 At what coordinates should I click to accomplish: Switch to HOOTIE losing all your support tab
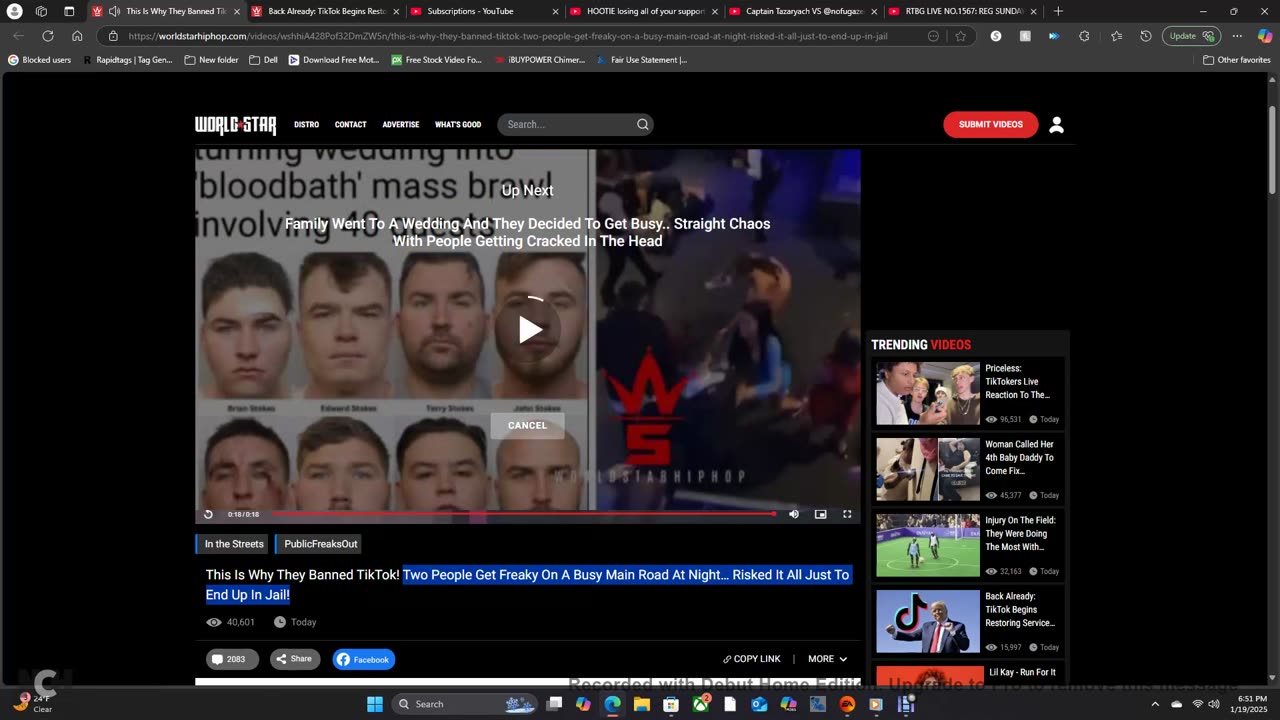coord(644,11)
